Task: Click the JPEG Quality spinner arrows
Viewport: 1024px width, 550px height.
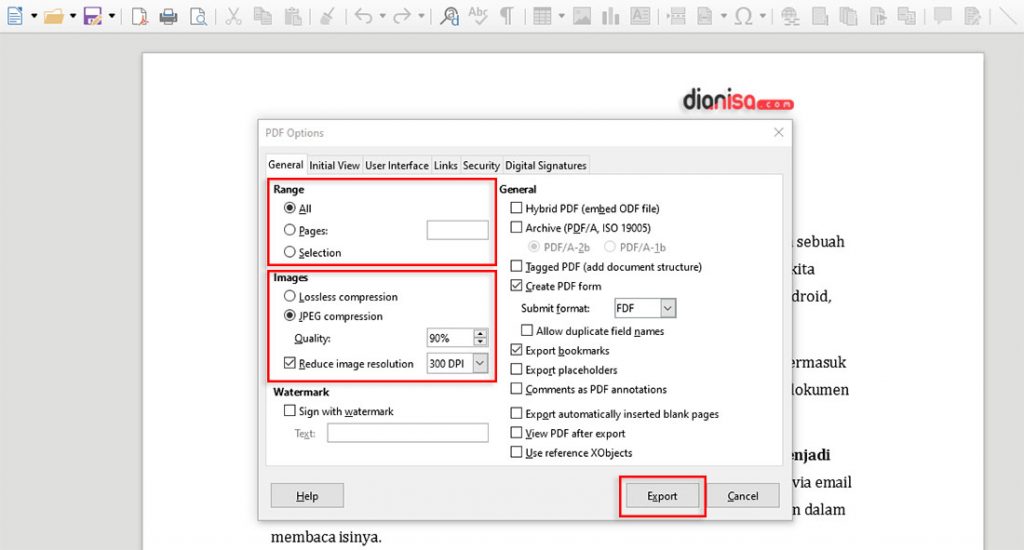Action: tap(481, 338)
